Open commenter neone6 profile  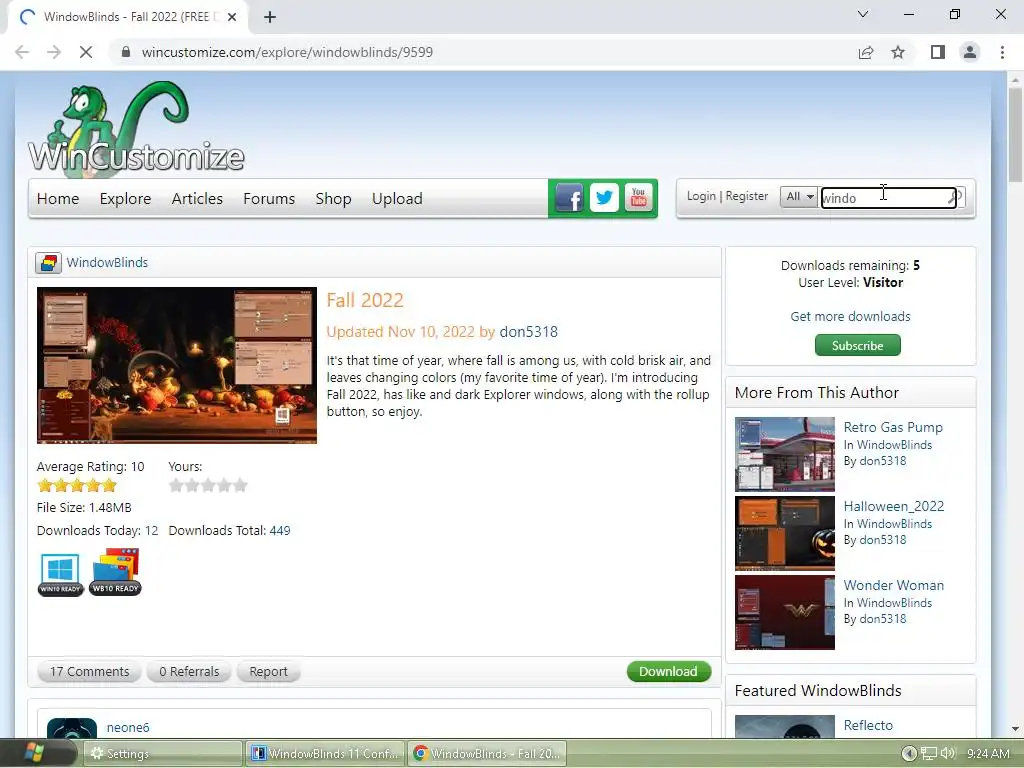128,727
